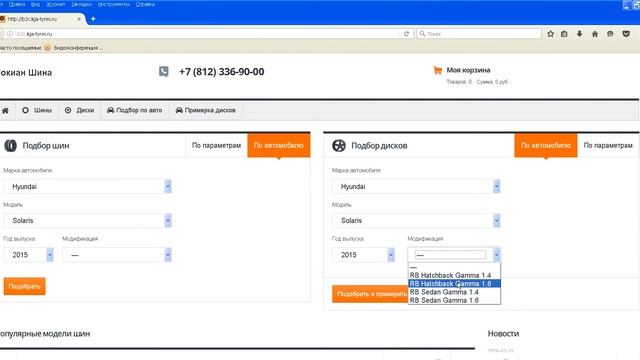Select По автомобилю tab in Подбор дисков
The width and height of the screenshot is (640, 360).
coord(546,145)
